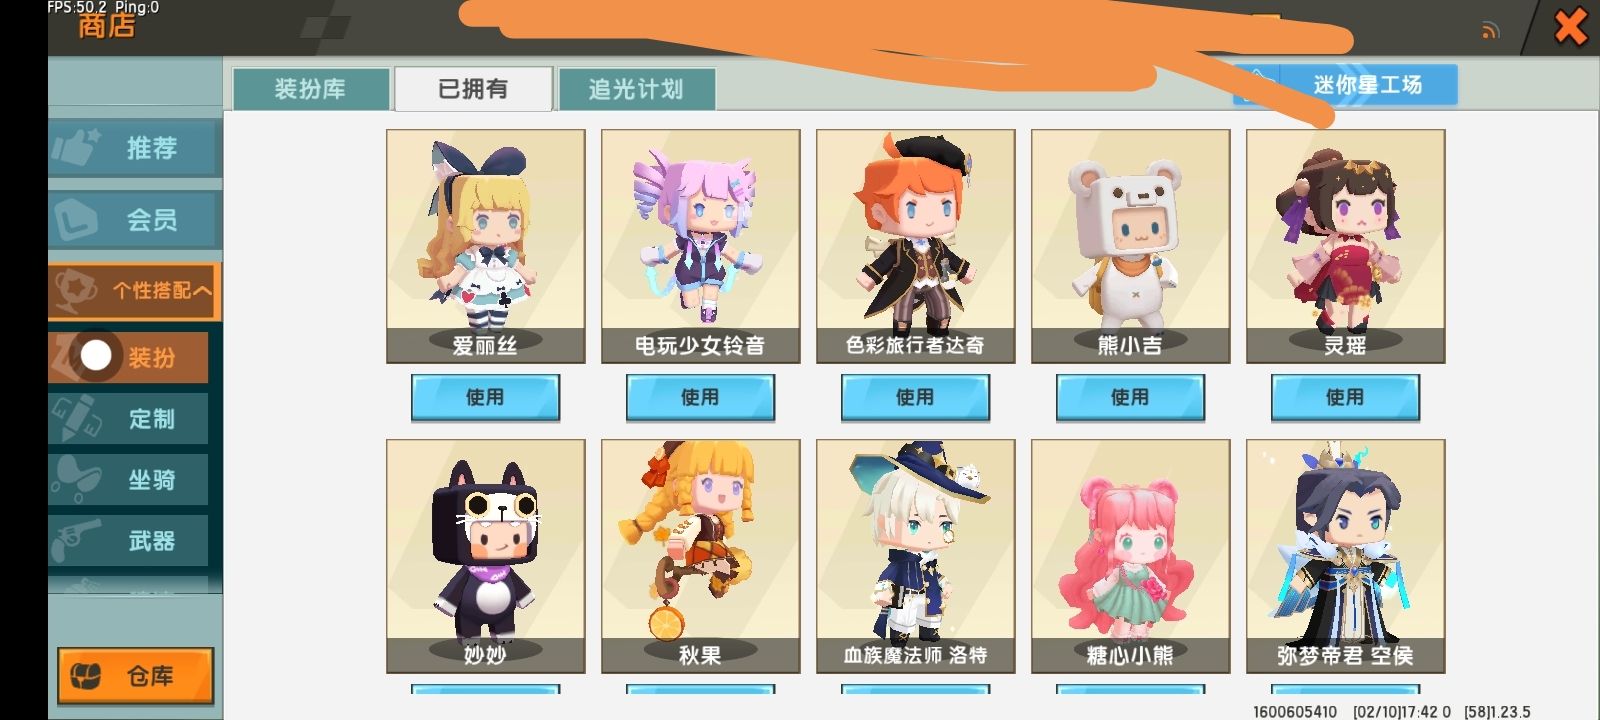Select the 色彩旅行者达奇 skin thumbnail
1600x720 pixels.
[x=915, y=246]
